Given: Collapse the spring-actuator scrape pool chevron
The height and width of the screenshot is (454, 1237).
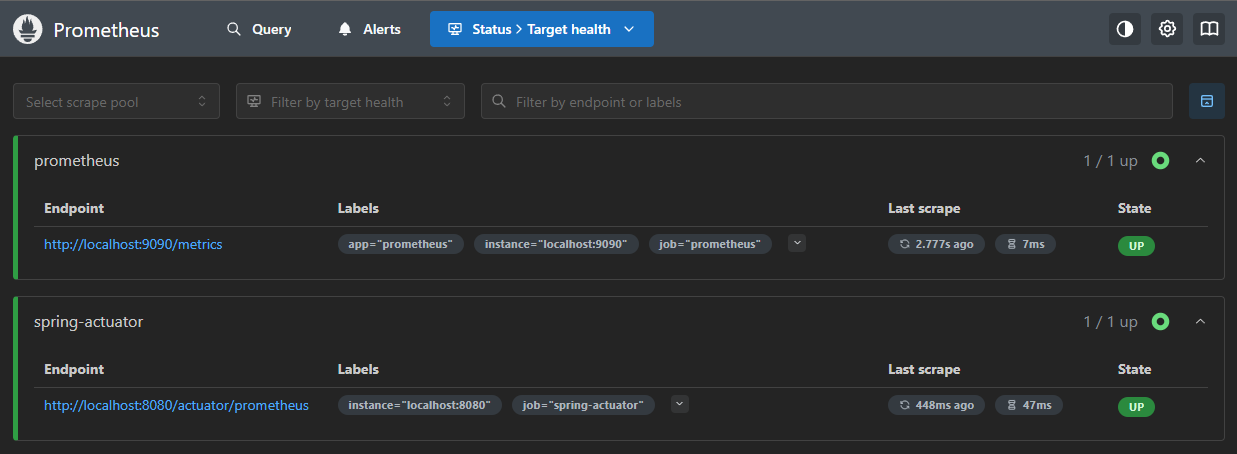Looking at the screenshot, I should click(x=1201, y=321).
